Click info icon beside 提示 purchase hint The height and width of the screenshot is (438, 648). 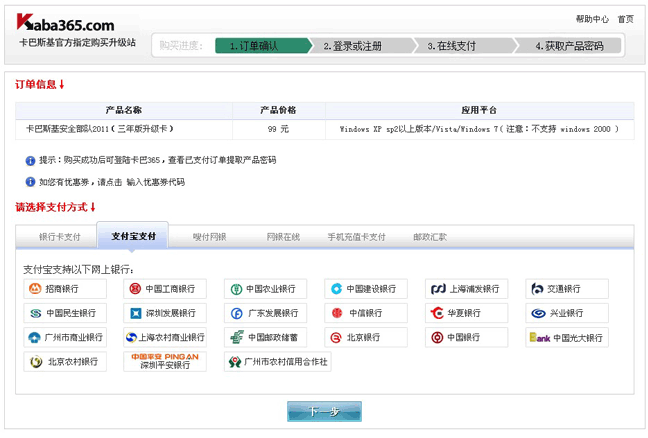tap(30, 161)
